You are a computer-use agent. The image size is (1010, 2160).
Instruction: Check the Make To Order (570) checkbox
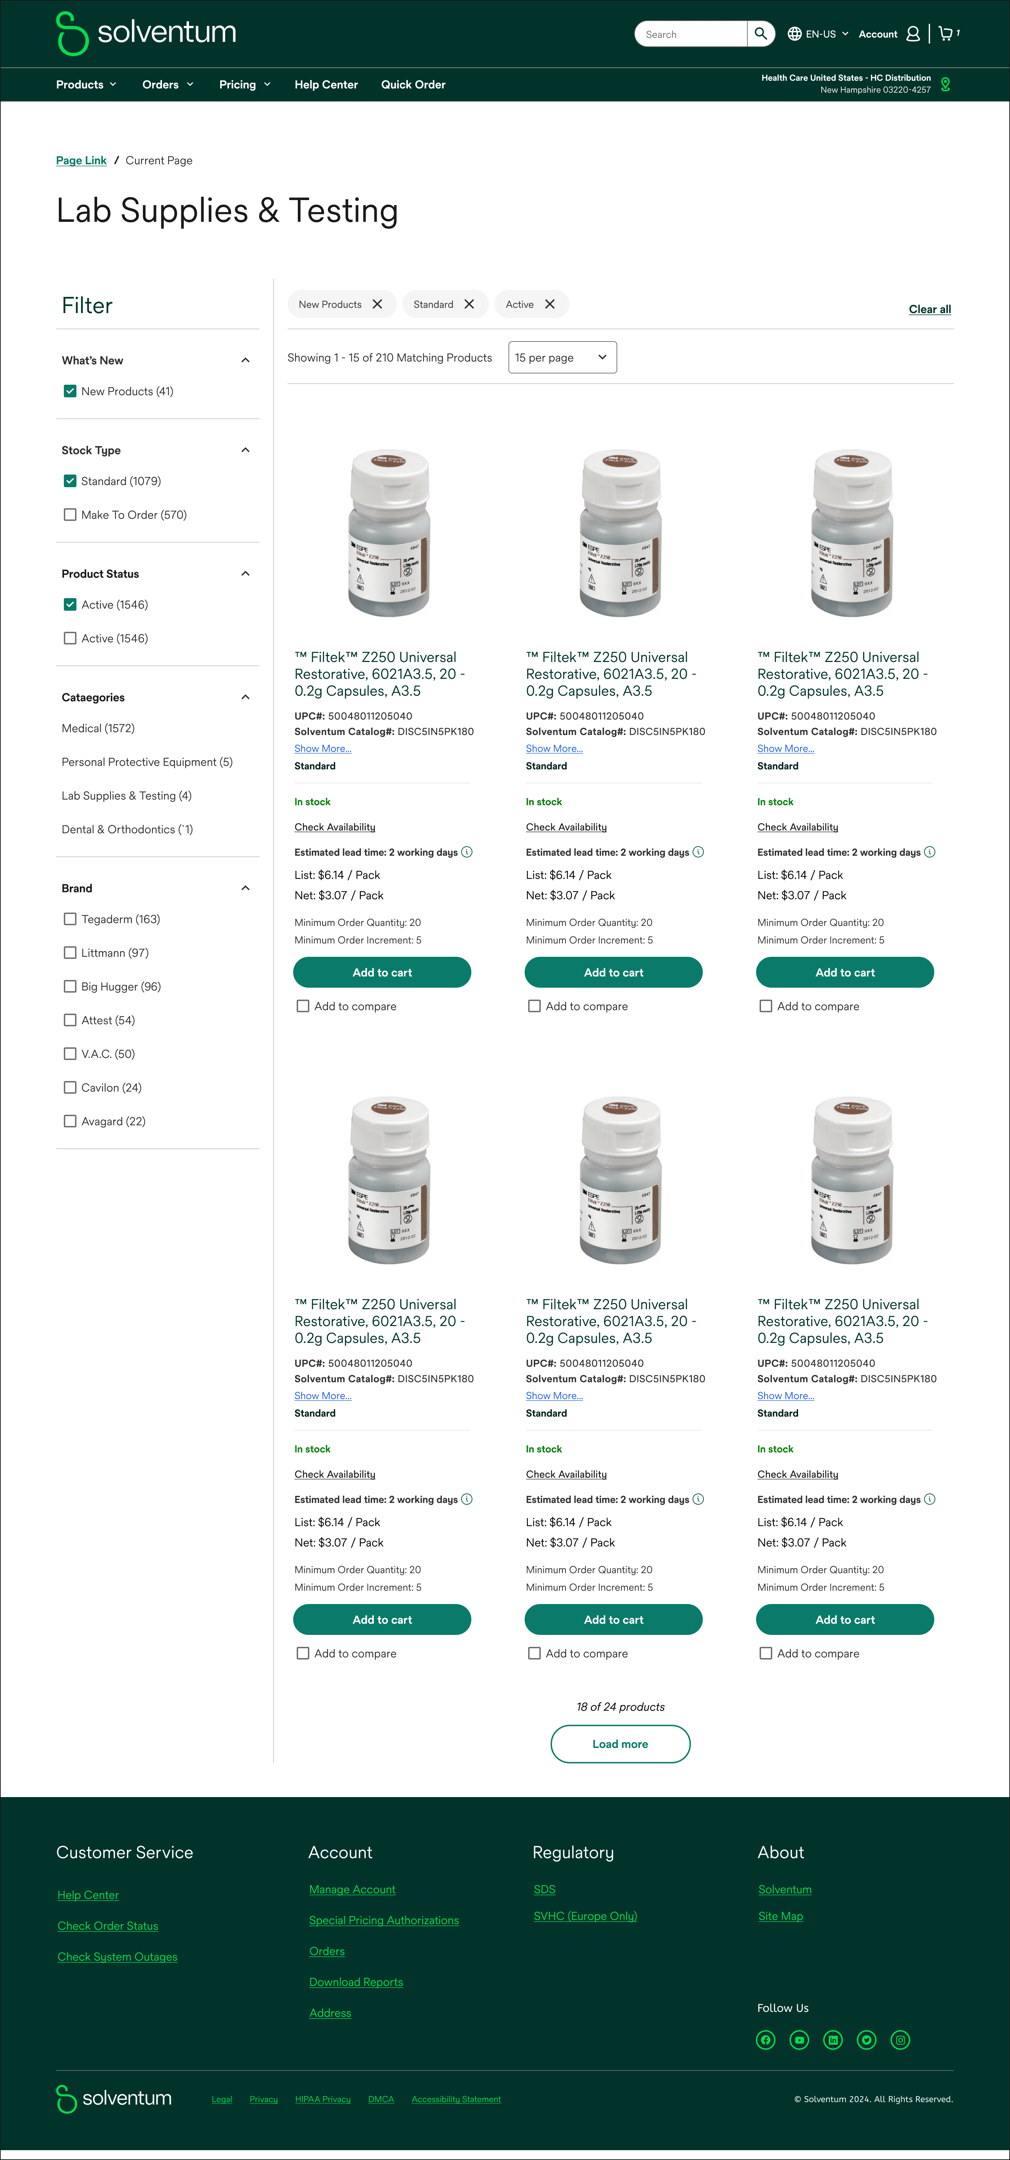[x=70, y=515]
